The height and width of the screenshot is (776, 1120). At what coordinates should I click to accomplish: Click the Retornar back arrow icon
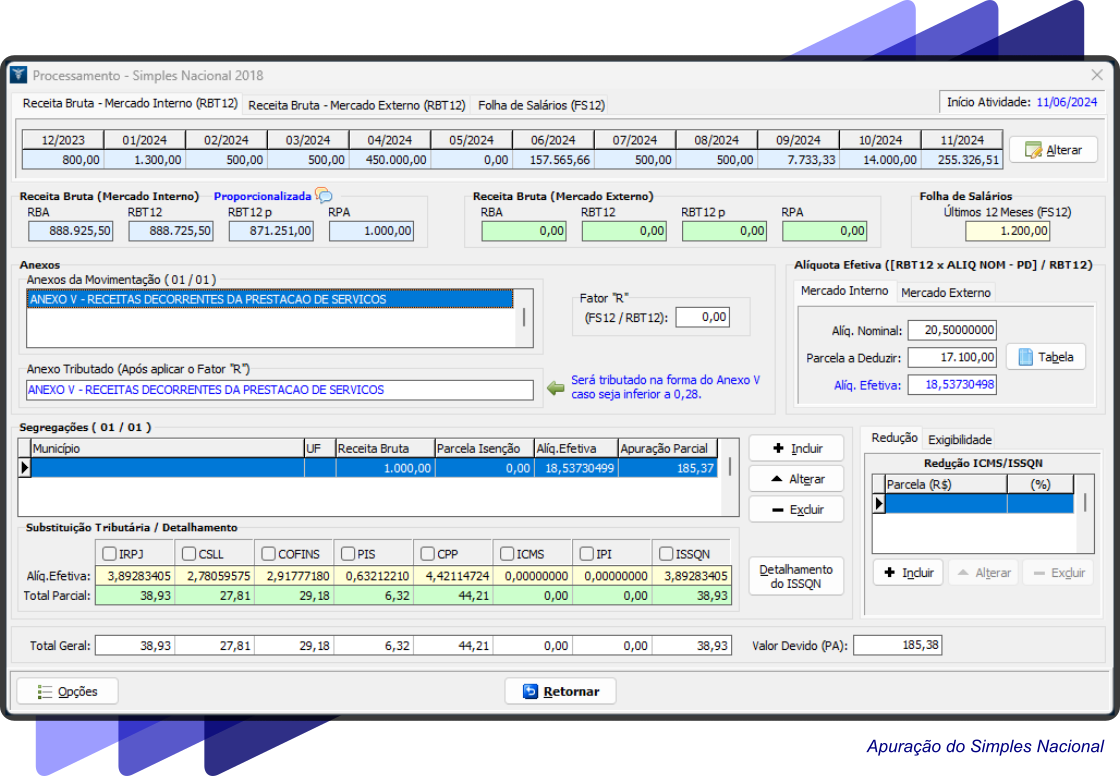pos(530,691)
